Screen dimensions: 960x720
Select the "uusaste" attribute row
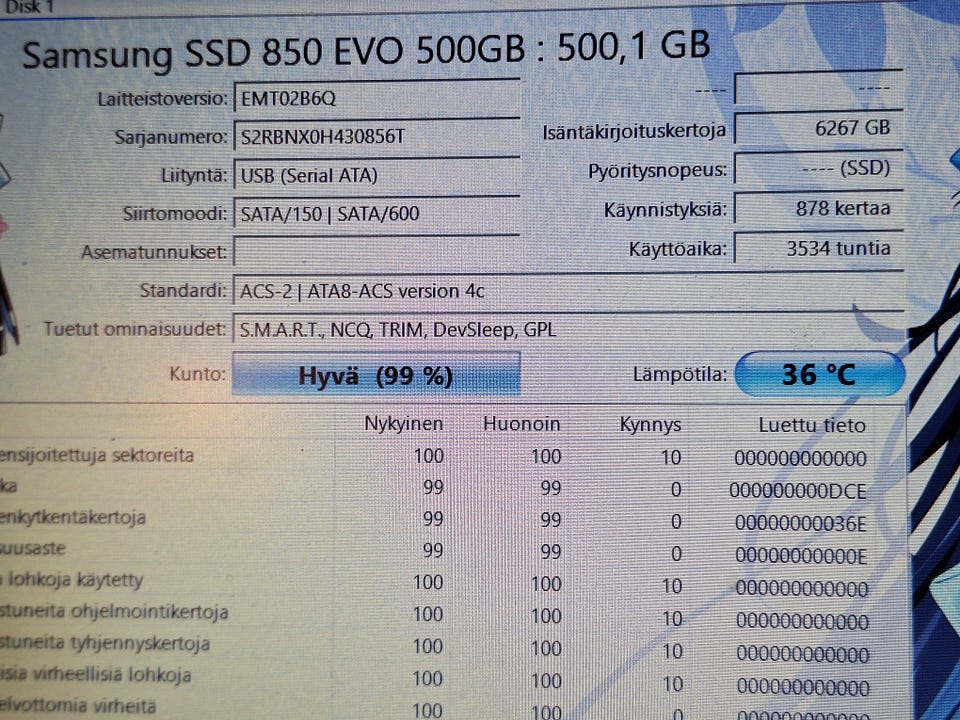pyautogui.click(x=433, y=551)
